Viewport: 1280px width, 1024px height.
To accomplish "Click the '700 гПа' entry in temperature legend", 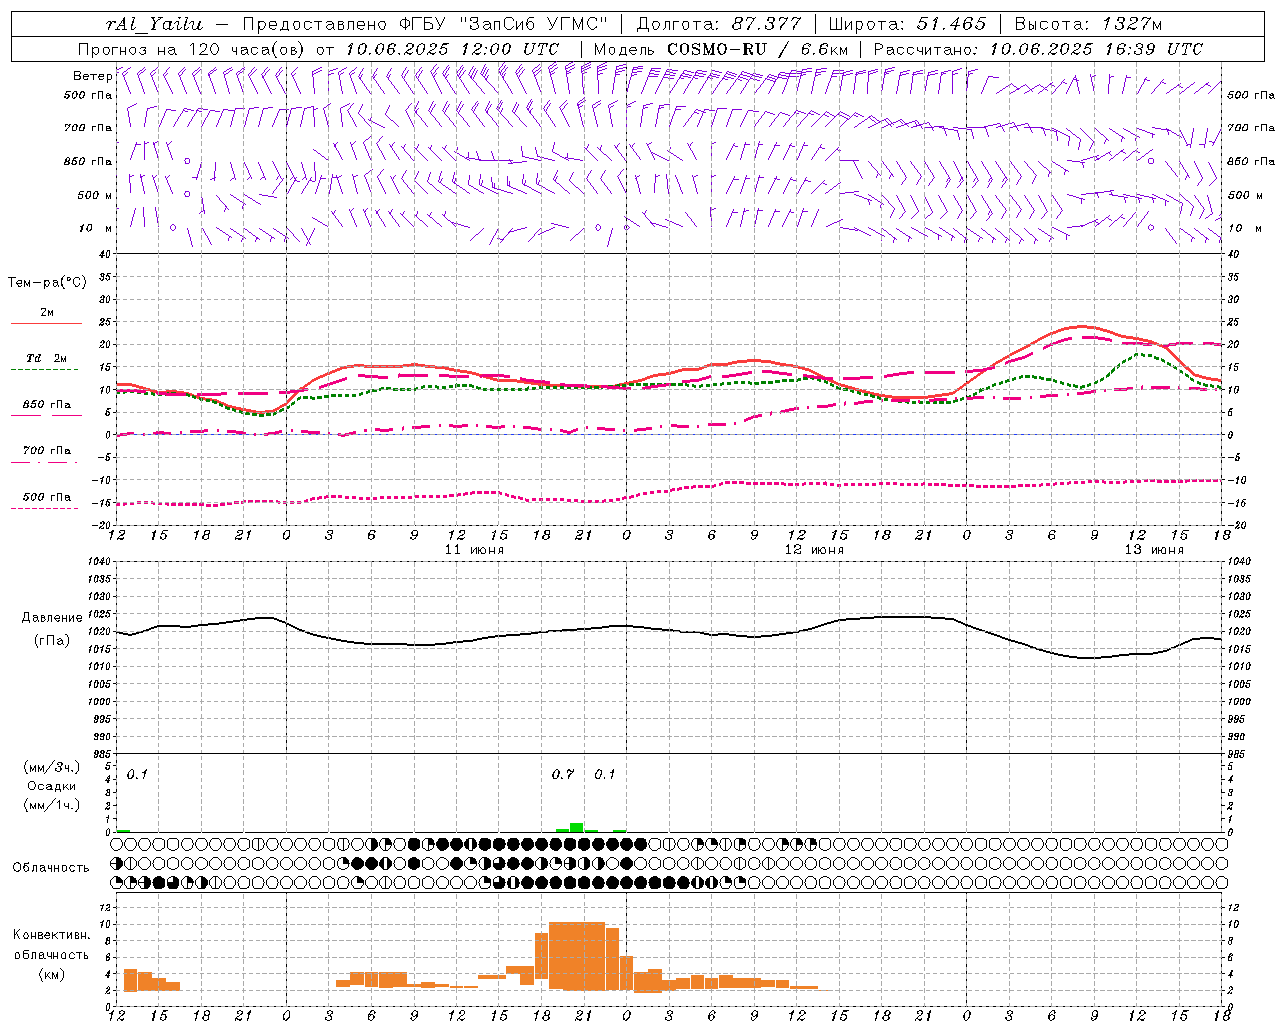I will [47, 450].
